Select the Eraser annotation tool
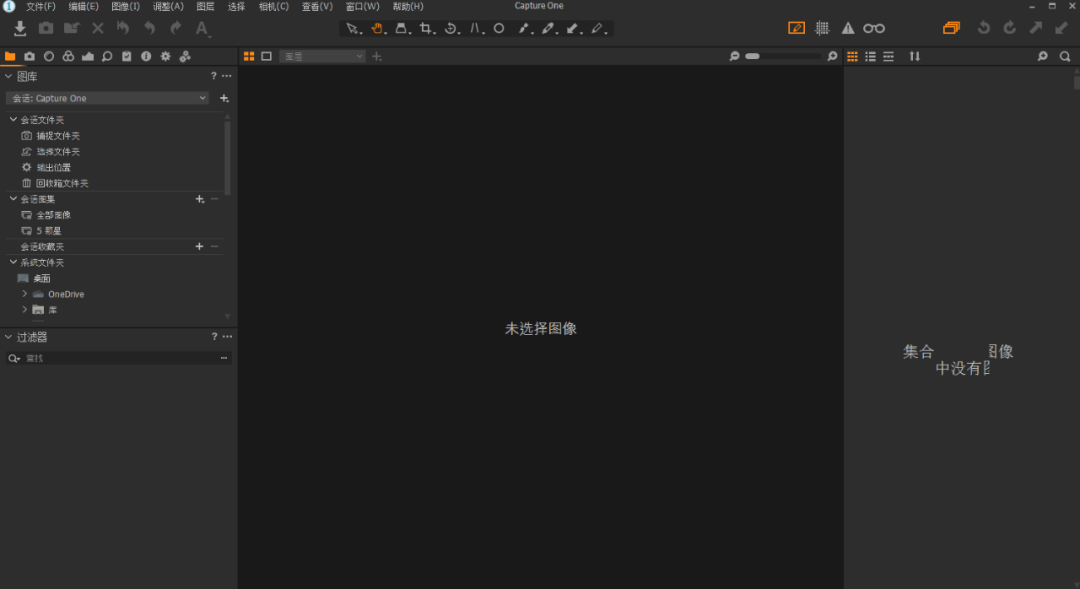This screenshot has height=589, width=1080. (x=598, y=28)
